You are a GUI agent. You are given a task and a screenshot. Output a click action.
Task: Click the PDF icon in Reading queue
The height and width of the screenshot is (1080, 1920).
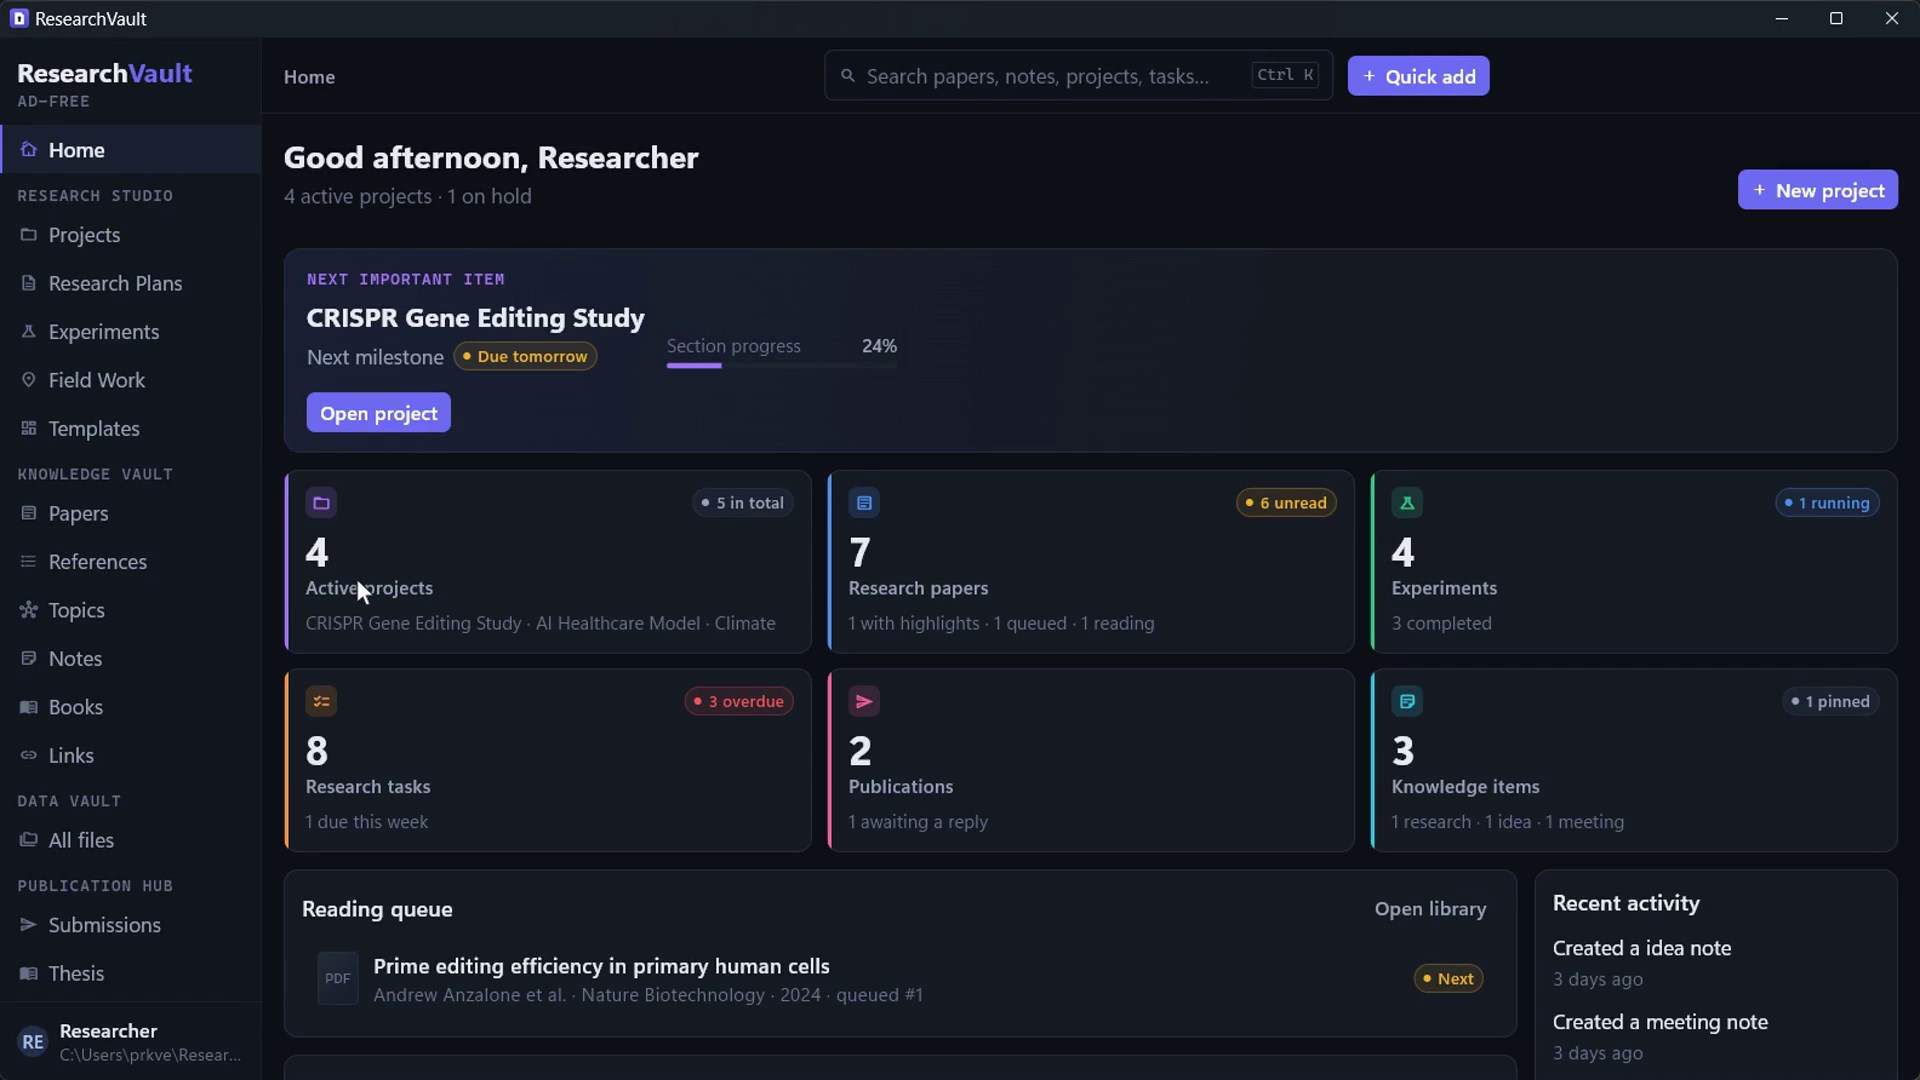point(338,978)
